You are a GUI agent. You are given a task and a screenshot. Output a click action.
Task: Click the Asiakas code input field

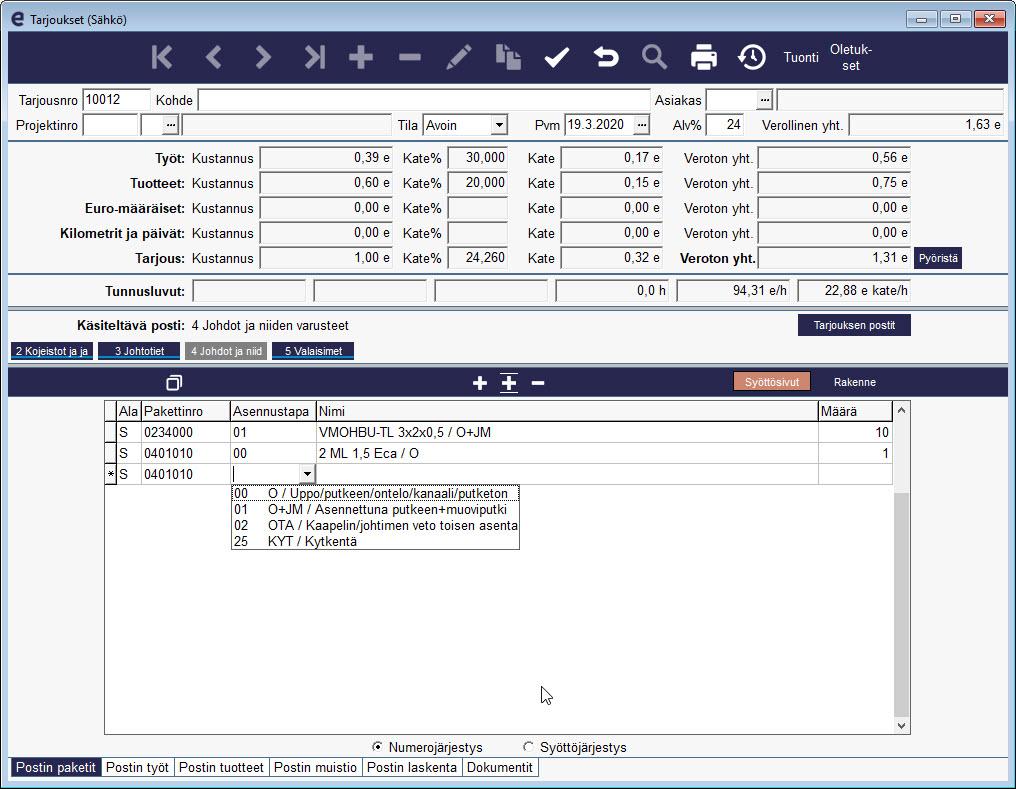[x=732, y=100]
